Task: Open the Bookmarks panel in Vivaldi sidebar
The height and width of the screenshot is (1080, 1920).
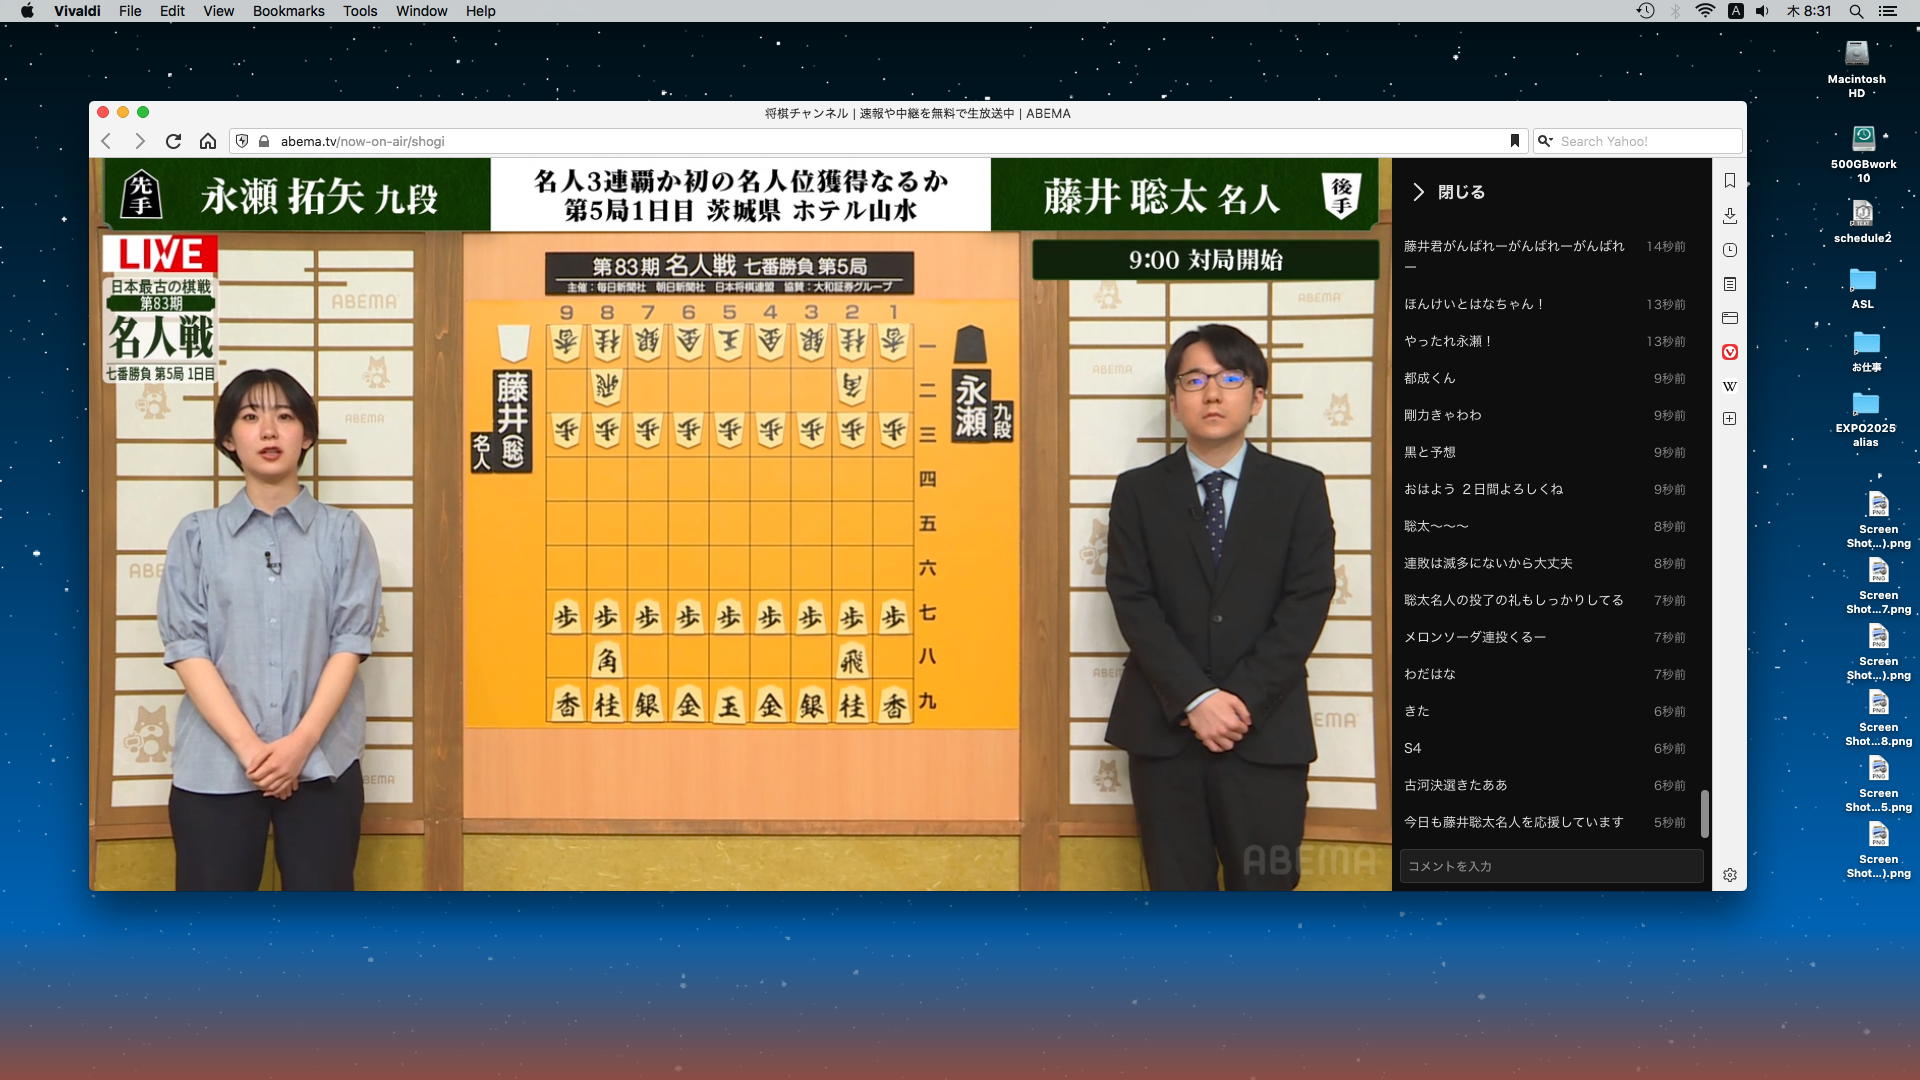Action: (x=1730, y=181)
